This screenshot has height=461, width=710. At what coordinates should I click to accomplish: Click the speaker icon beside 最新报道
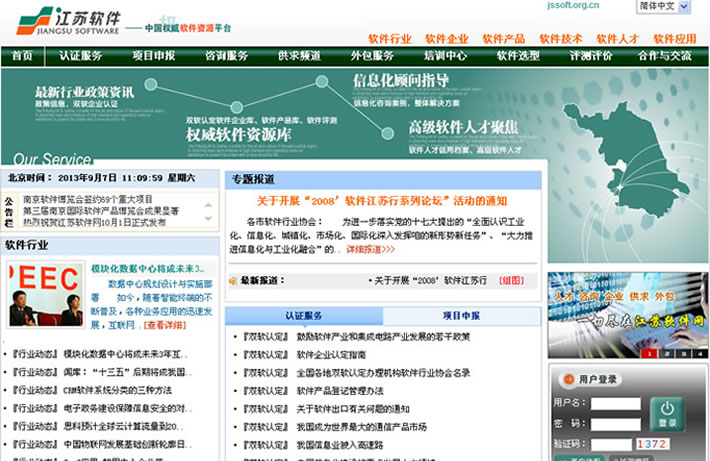pyautogui.click(x=233, y=281)
